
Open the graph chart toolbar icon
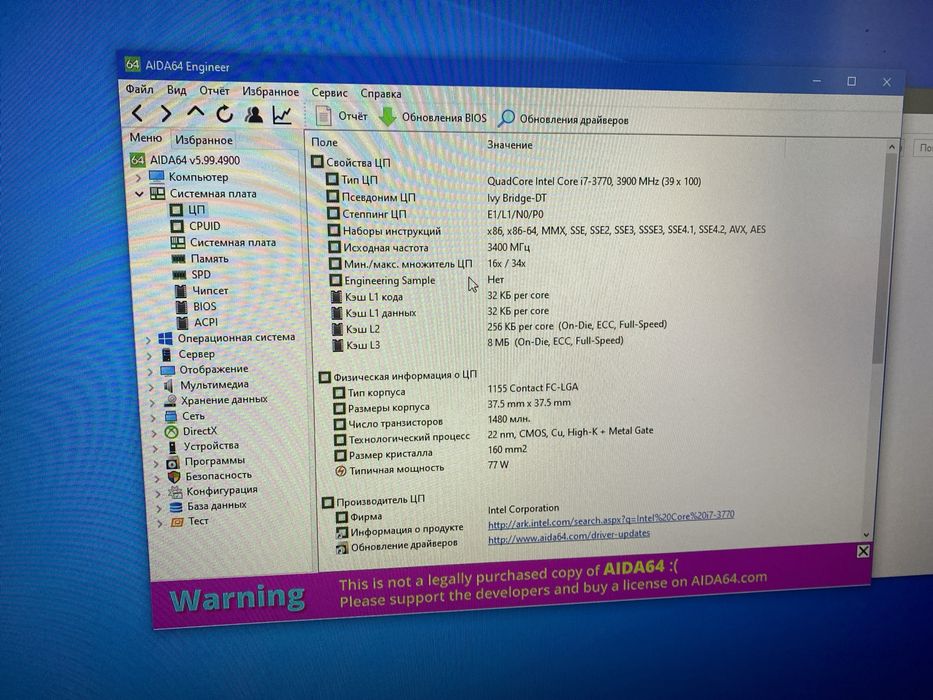click(282, 115)
